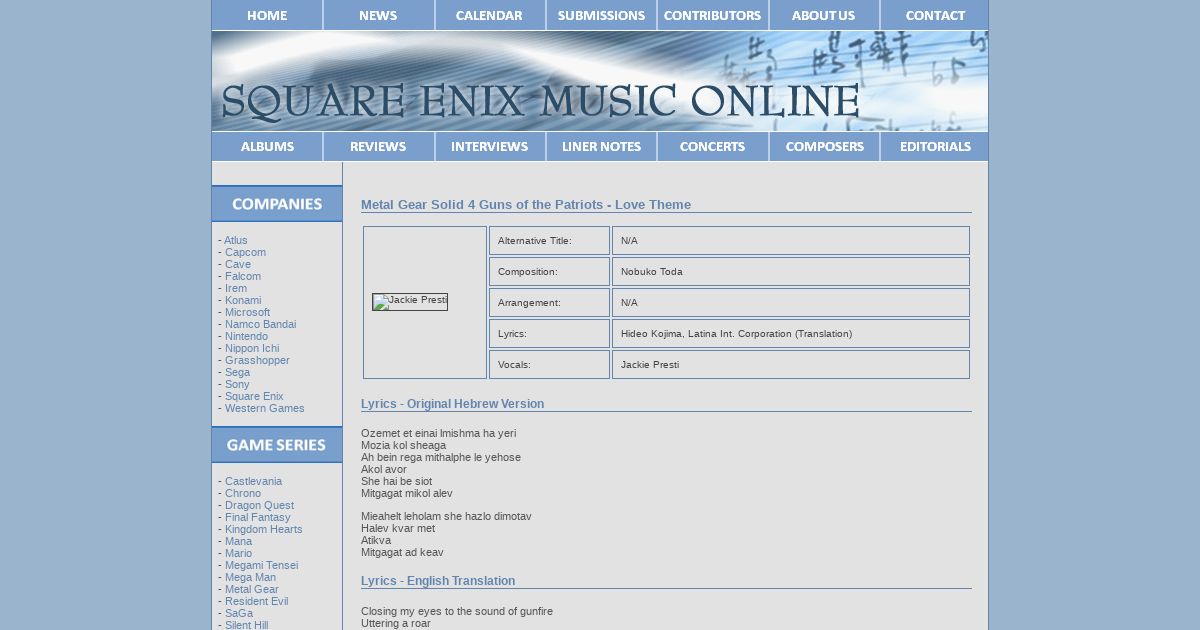
Task: Go to the NEWS page
Action: click(x=378, y=15)
